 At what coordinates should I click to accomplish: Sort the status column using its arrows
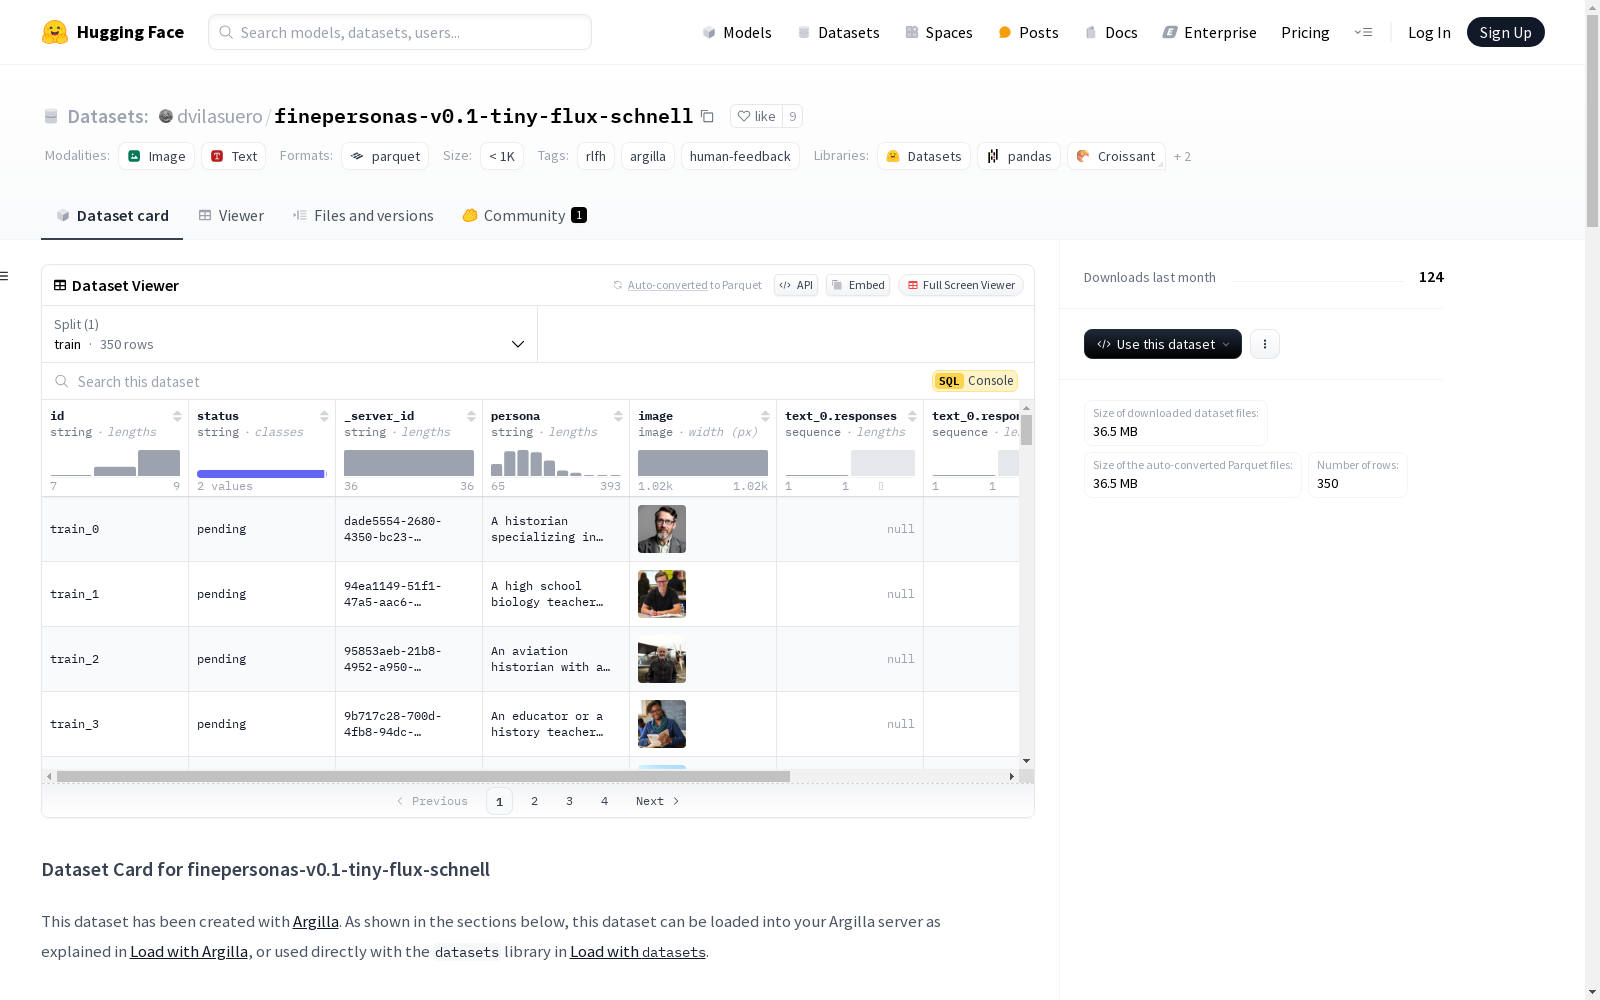[x=324, y=416]
